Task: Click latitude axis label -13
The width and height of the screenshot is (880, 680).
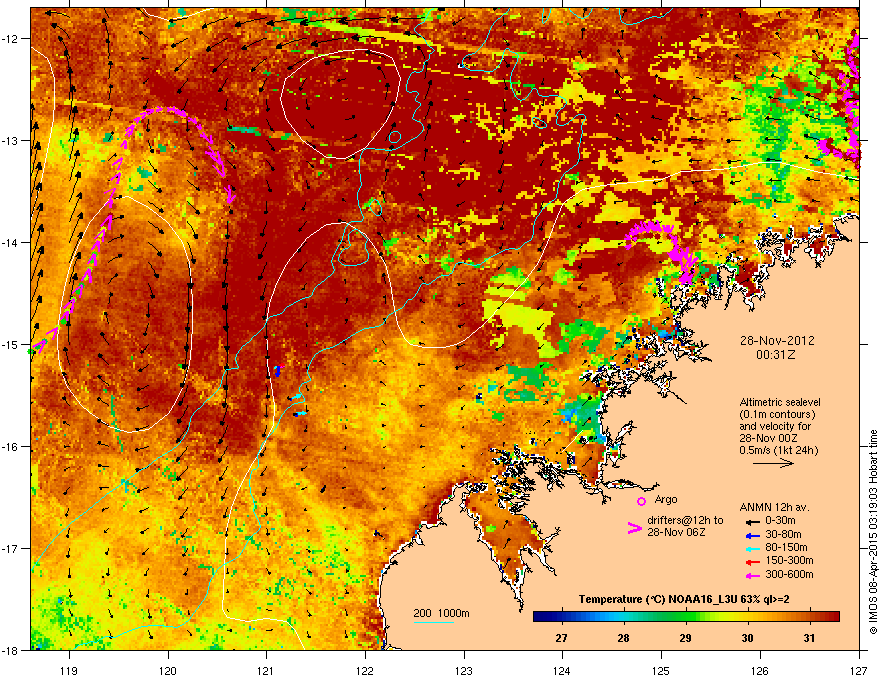Action: point(11,141)
